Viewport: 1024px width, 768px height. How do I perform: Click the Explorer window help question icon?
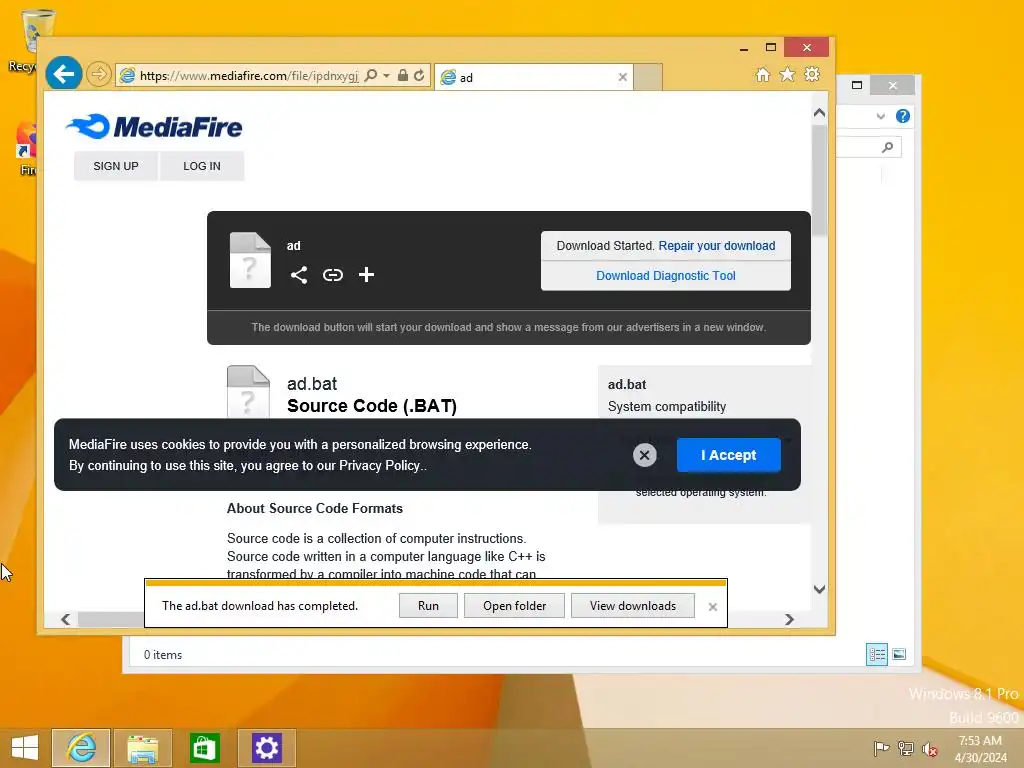(903, 116)
